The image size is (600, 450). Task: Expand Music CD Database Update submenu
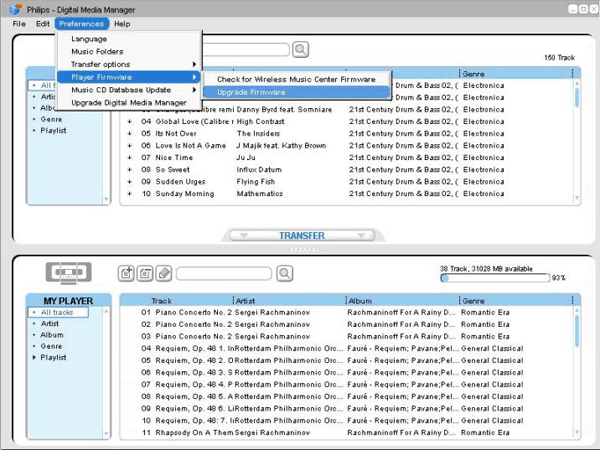128,90
